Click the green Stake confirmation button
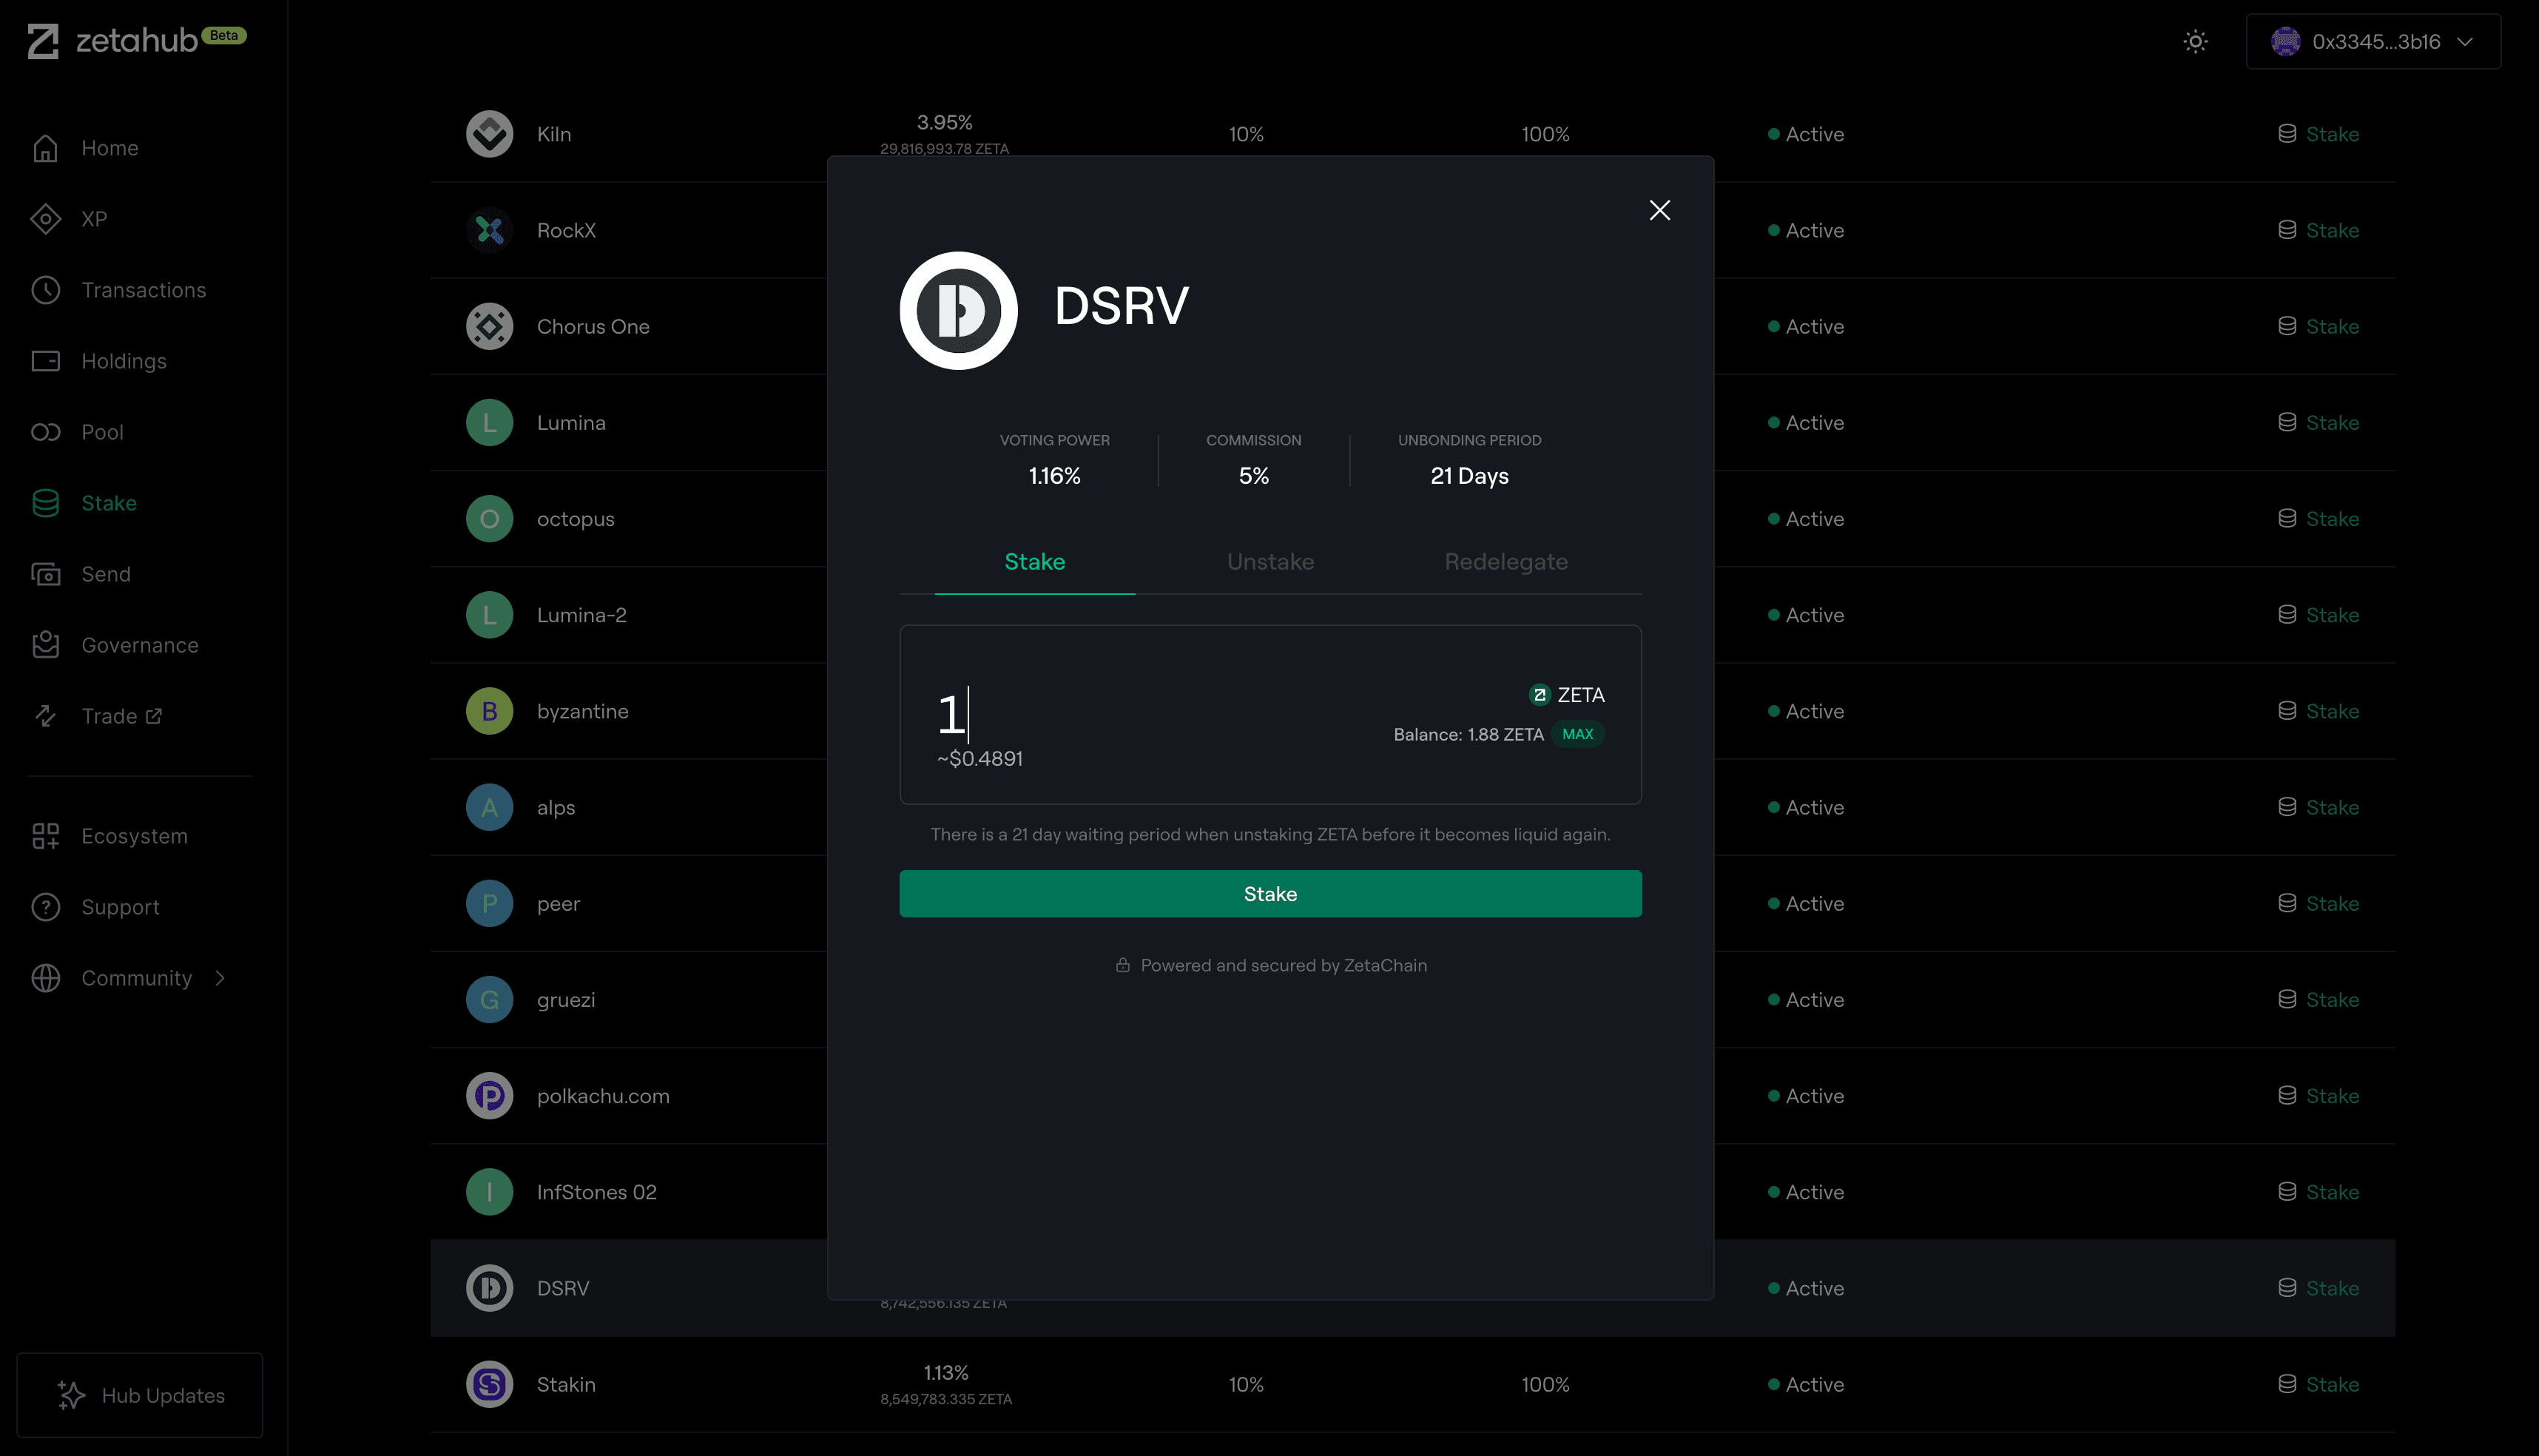 [1270, 894]
